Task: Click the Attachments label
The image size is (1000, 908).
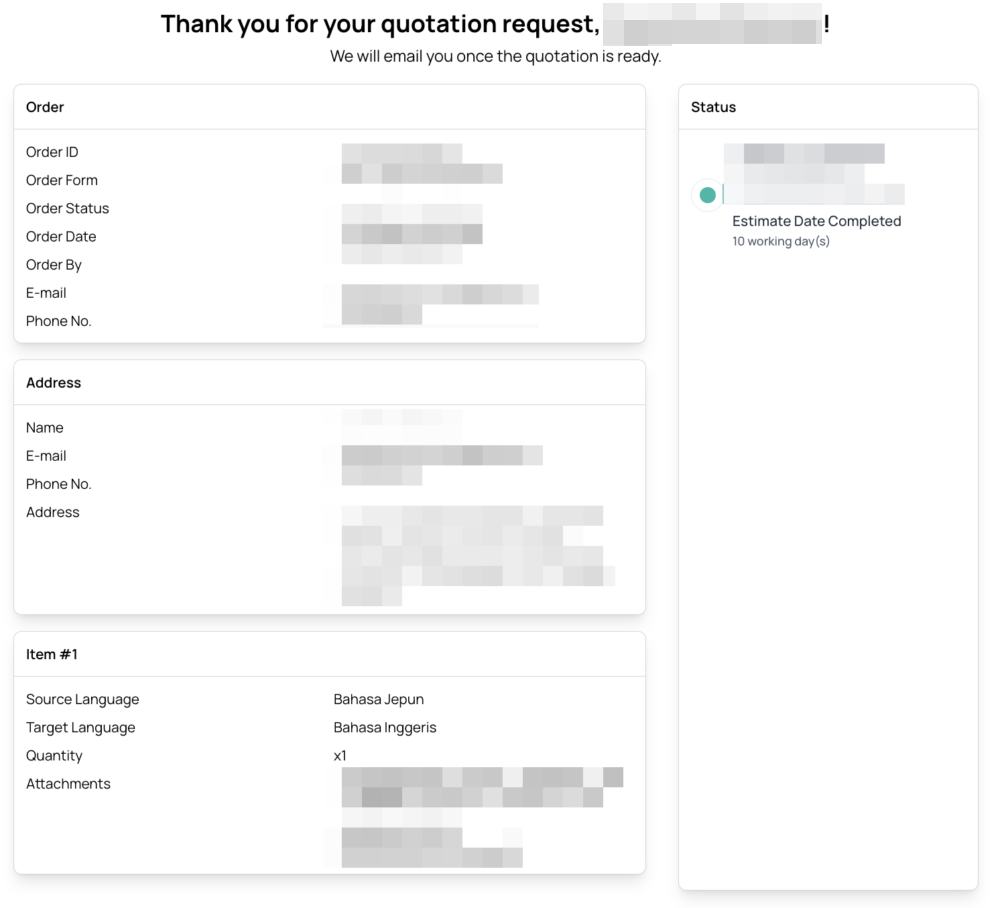Action: tap(68, 783)
